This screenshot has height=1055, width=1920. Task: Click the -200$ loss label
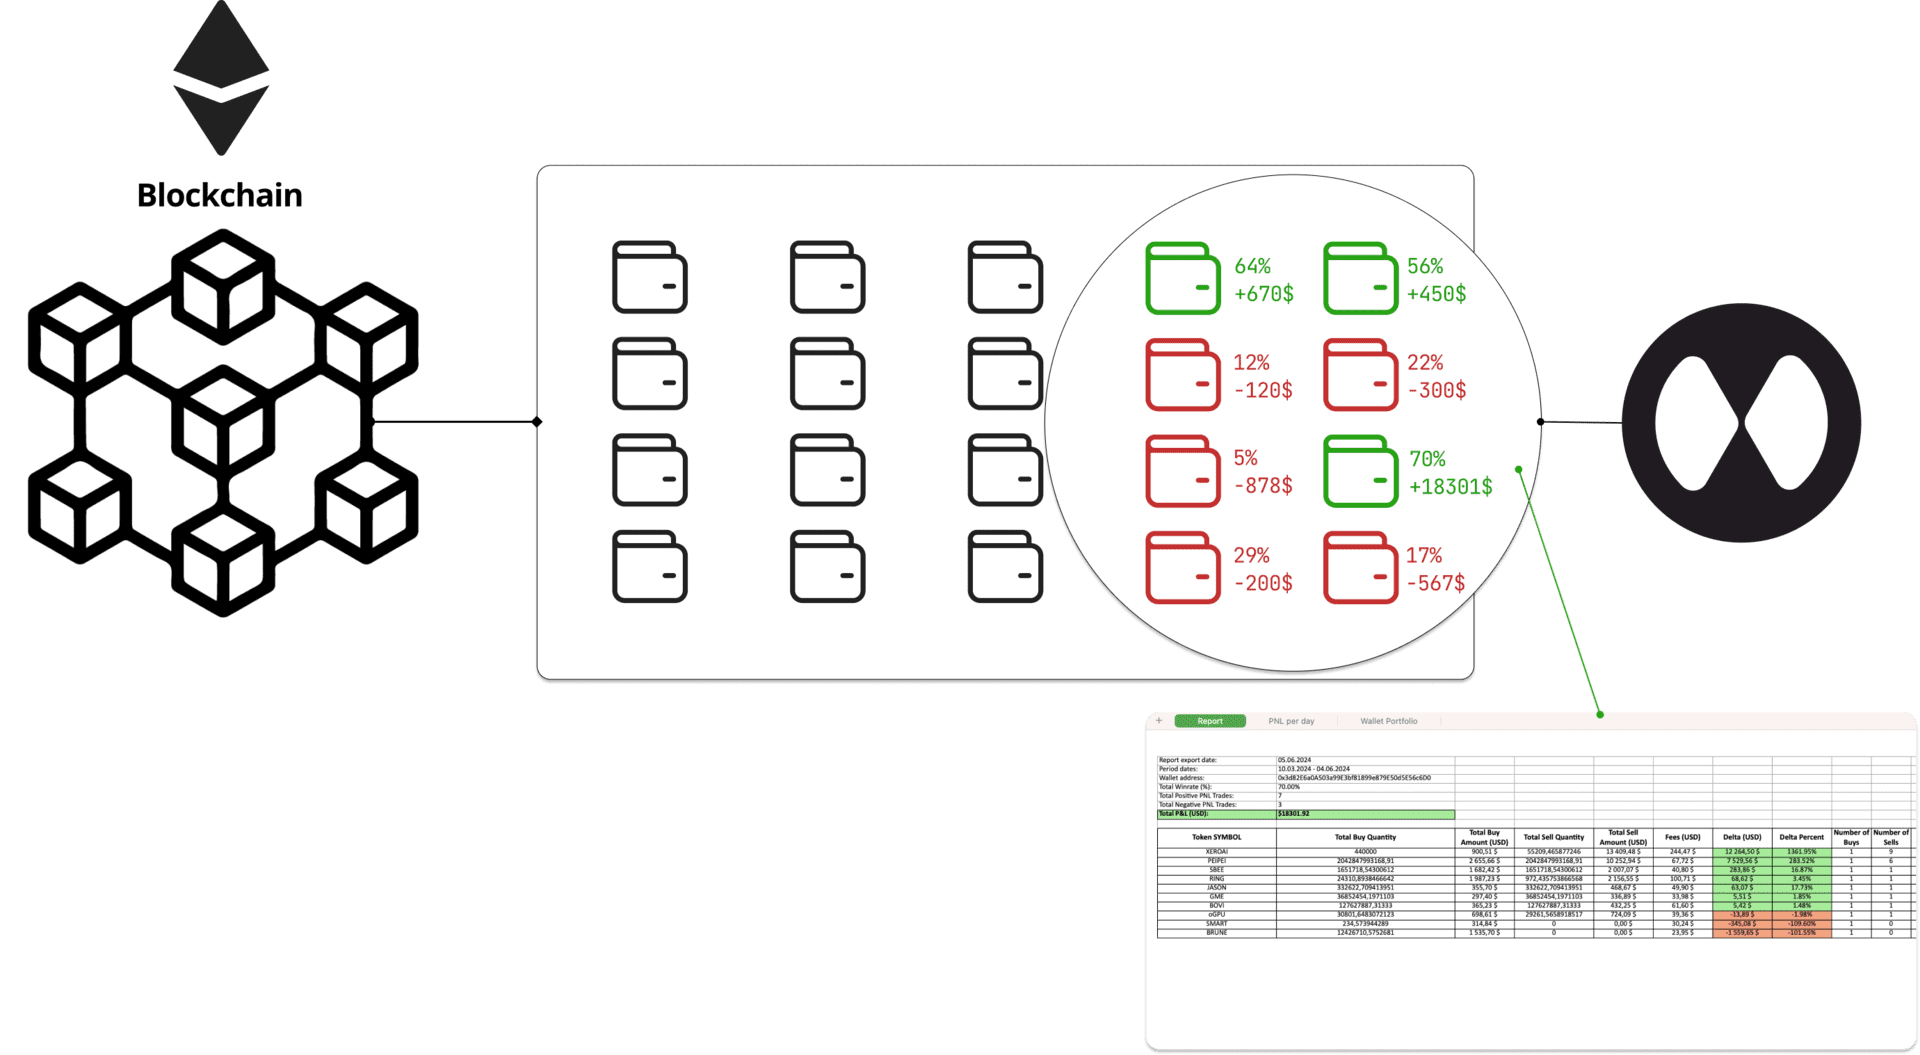point(1264,583)
